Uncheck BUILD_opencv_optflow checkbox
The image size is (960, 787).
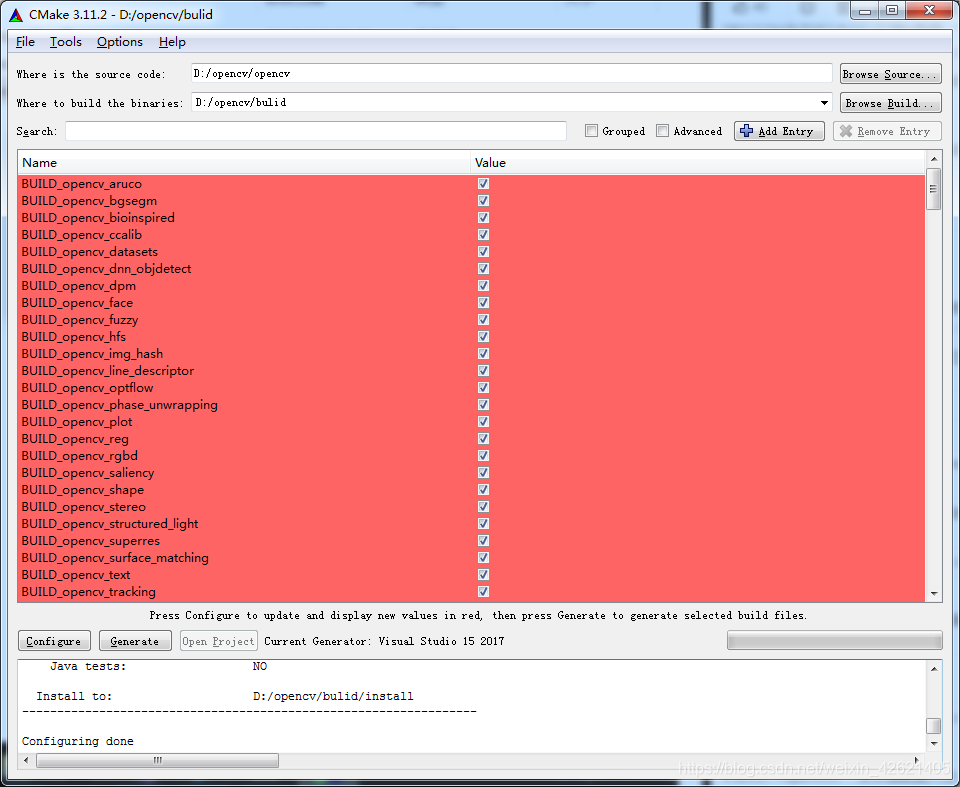point(483,388)
